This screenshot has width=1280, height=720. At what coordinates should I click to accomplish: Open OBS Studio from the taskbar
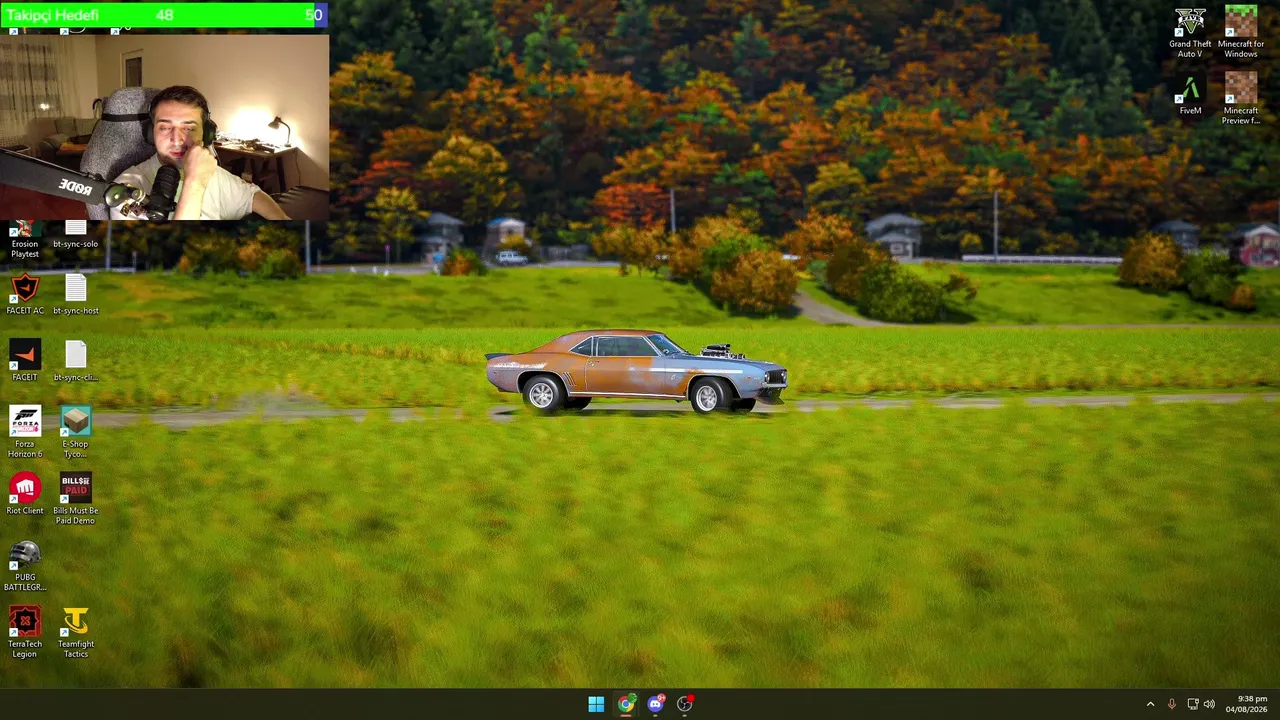(685, 704)
